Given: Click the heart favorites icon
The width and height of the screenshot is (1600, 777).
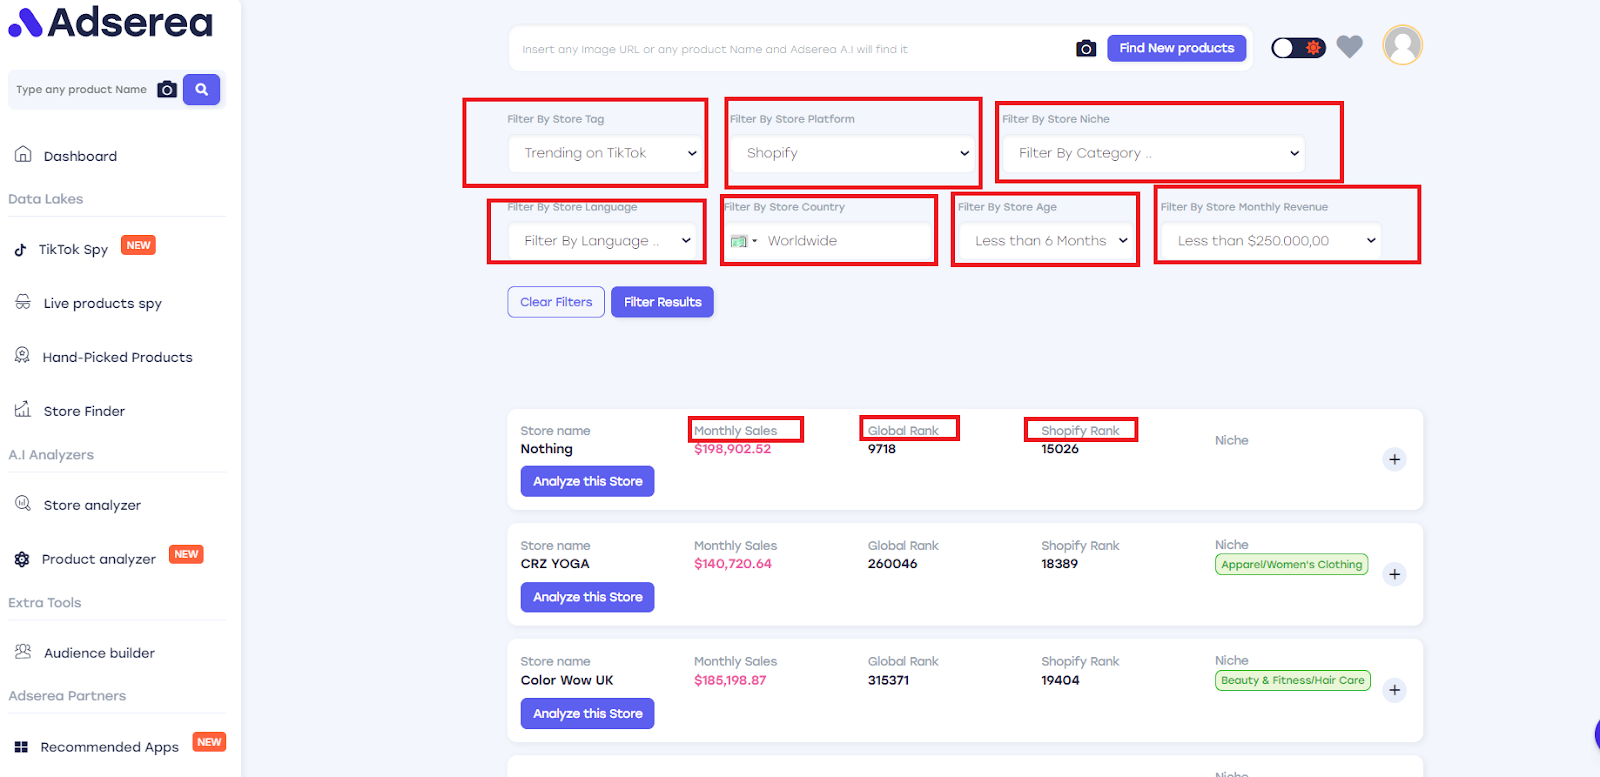Looking at the screenshot, I should (x=1350, y=47).
